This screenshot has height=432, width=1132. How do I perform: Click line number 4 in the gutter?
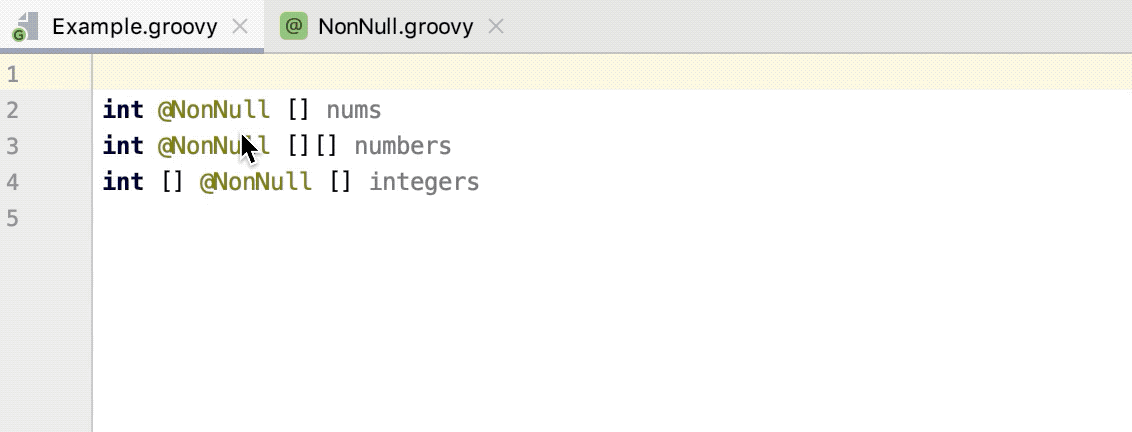tap(12, 183)
